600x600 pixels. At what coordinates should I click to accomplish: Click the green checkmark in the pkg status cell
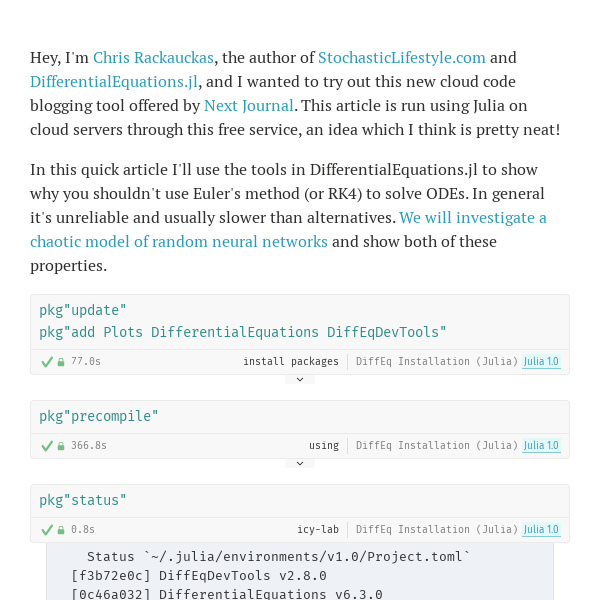click(x=47, y=530)
